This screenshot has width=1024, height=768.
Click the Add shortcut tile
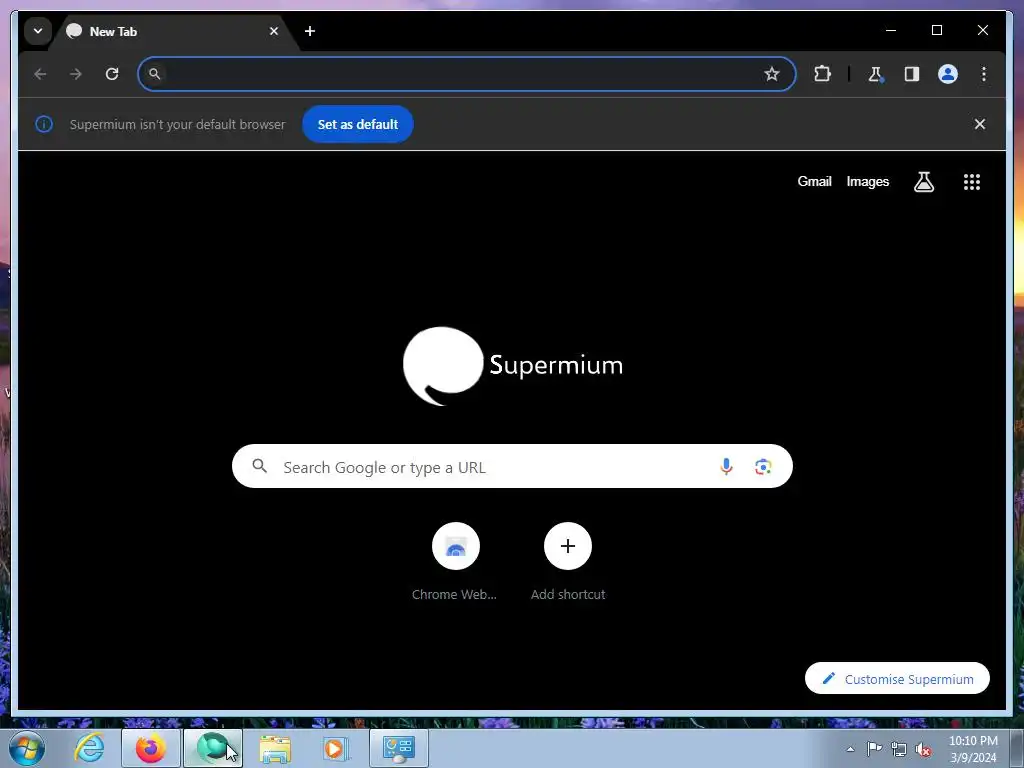[568, 562]
